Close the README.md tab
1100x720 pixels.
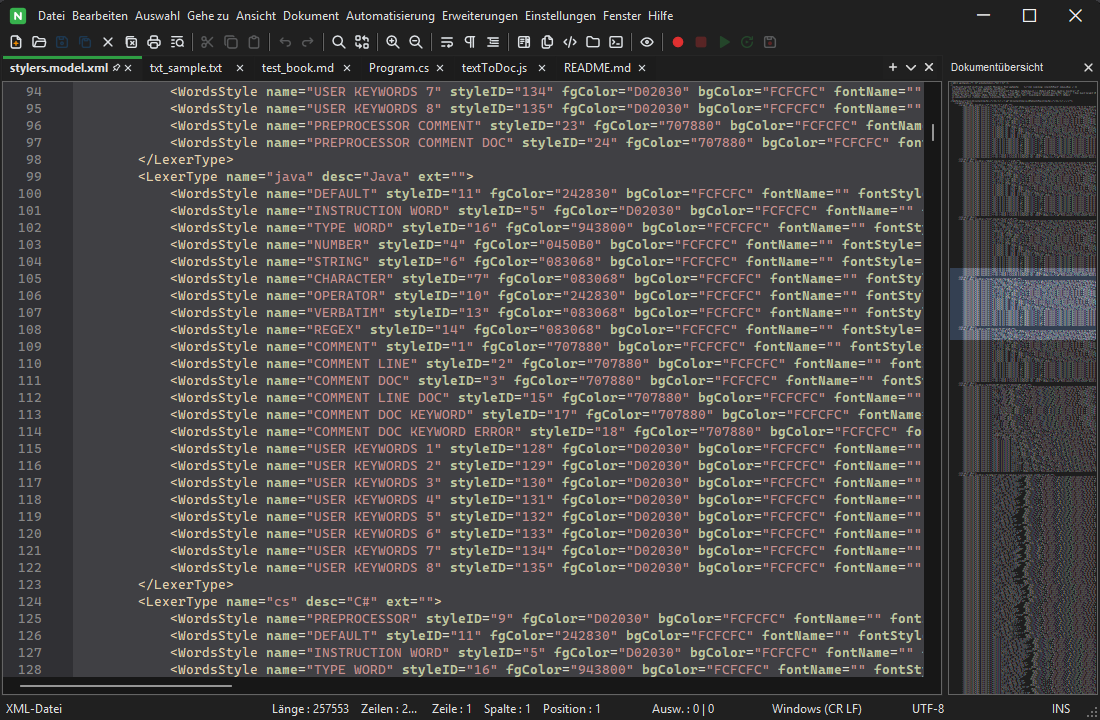click(642, 68)
